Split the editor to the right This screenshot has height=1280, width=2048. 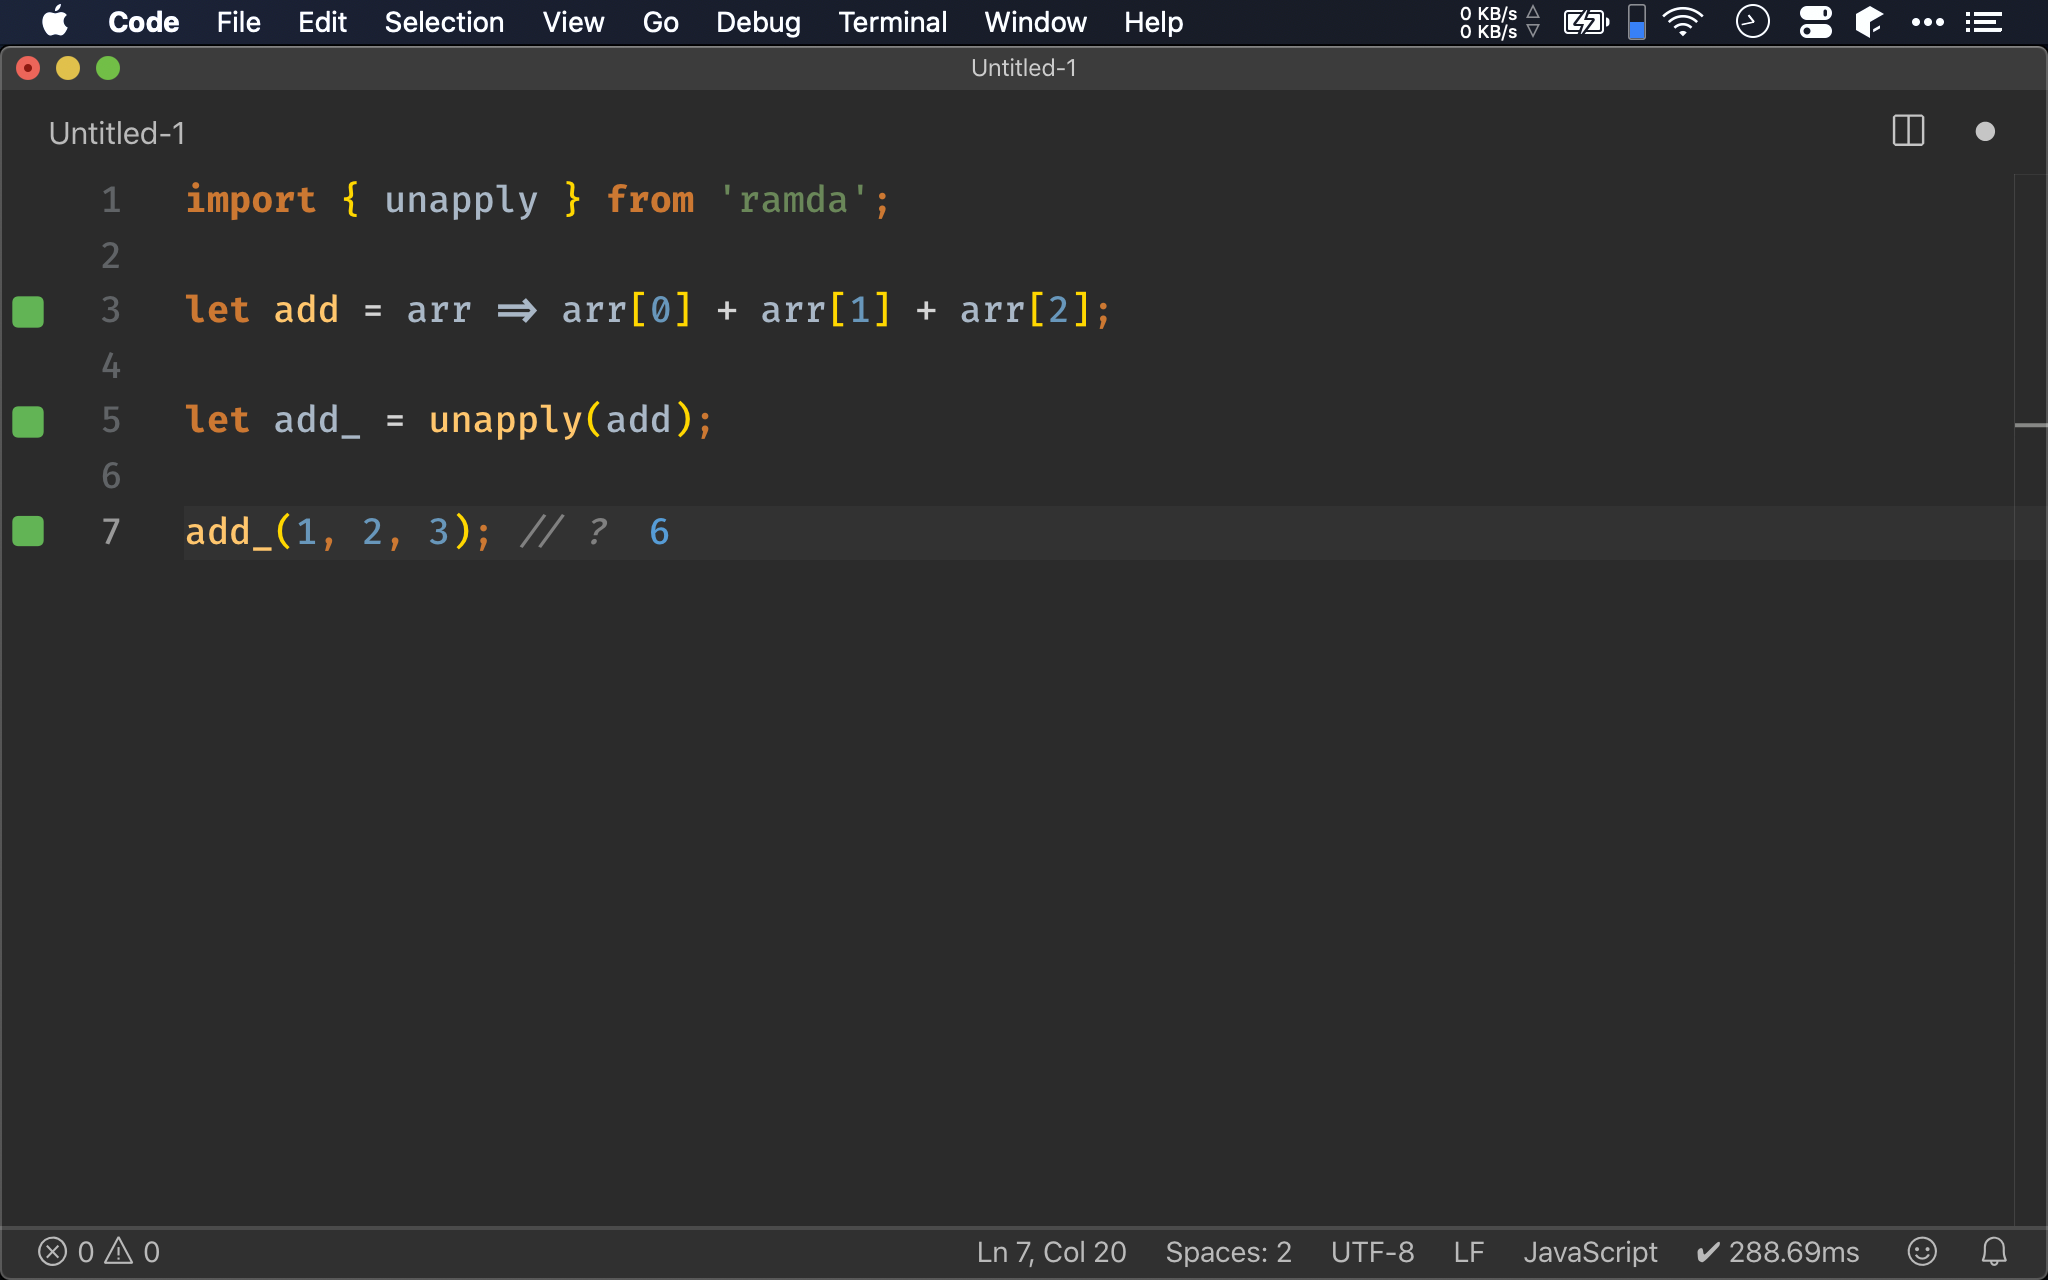click(x=1908, y=131)
